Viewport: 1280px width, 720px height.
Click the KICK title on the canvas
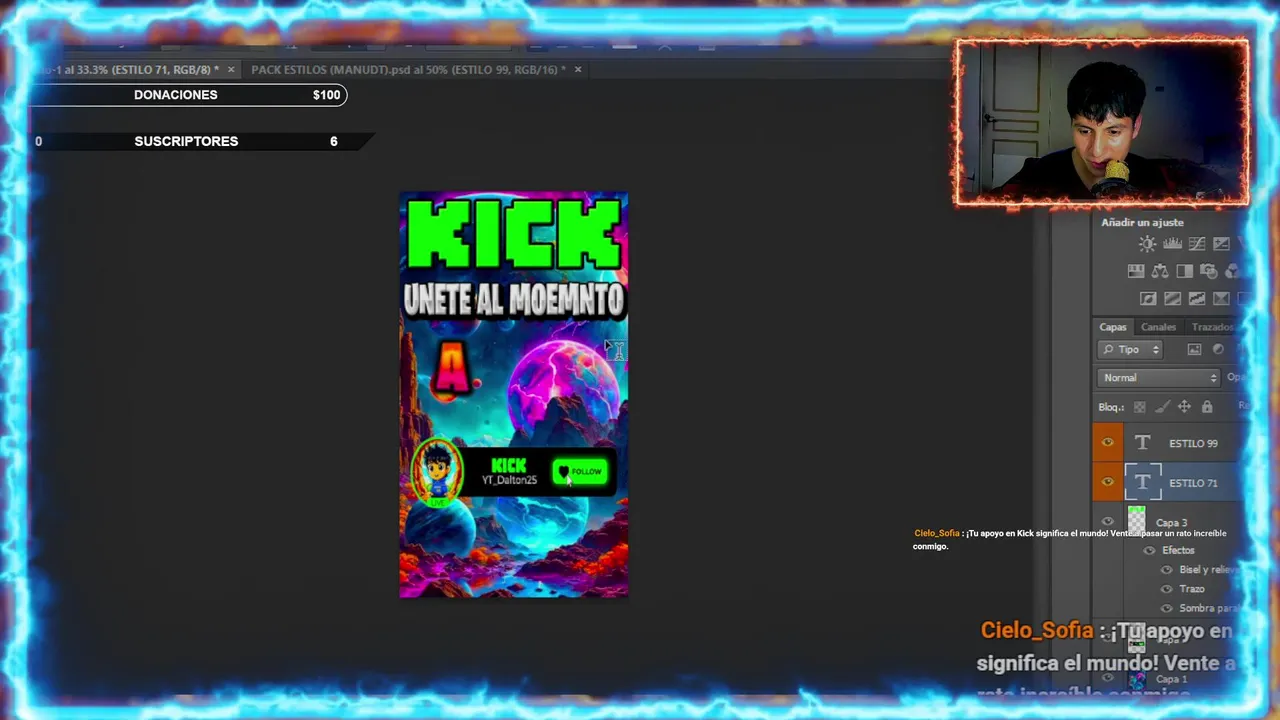(513, 234)
